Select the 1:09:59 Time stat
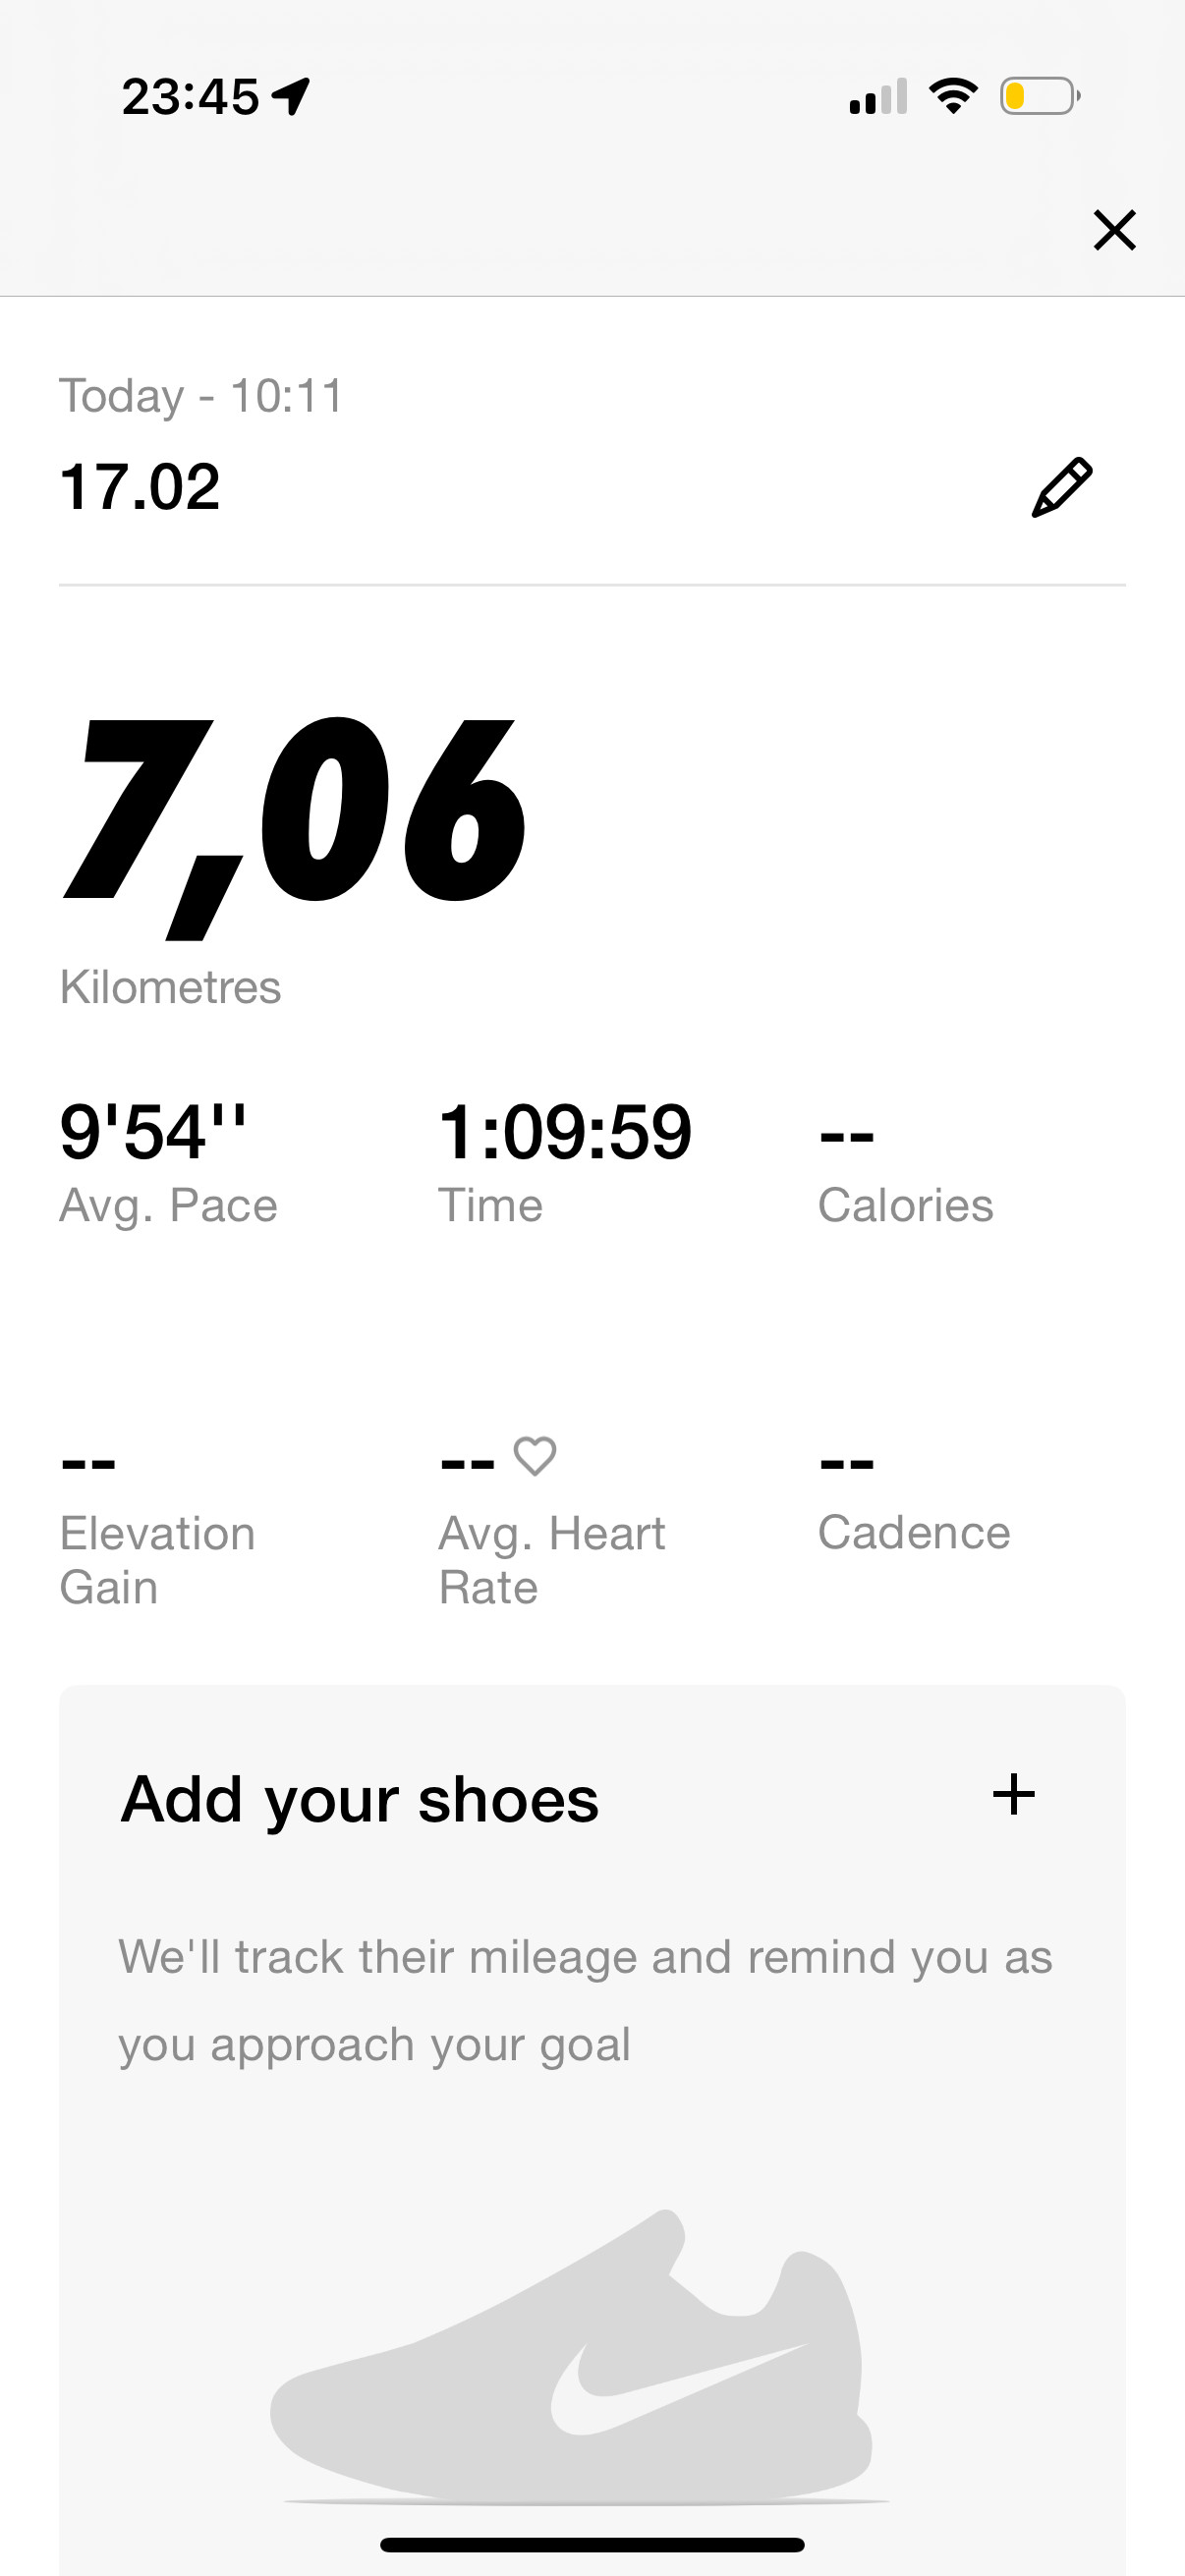 (x=565, y=1162)
